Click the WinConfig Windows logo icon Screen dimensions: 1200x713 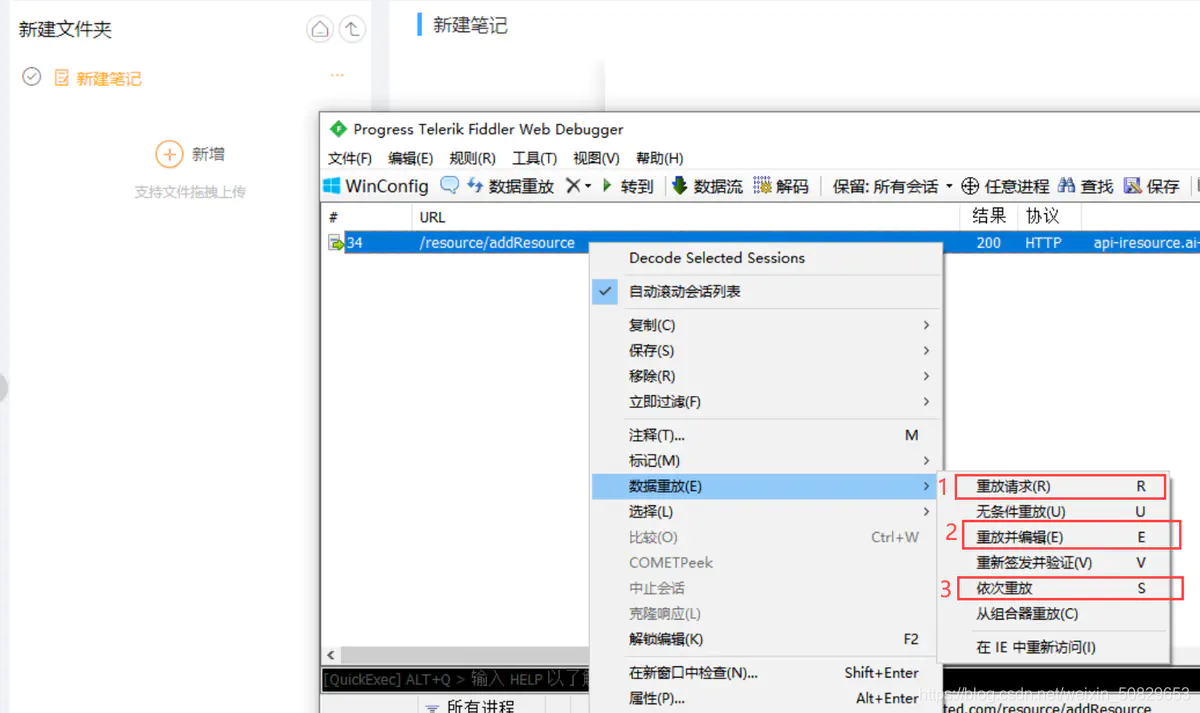(x=332, y=186)
